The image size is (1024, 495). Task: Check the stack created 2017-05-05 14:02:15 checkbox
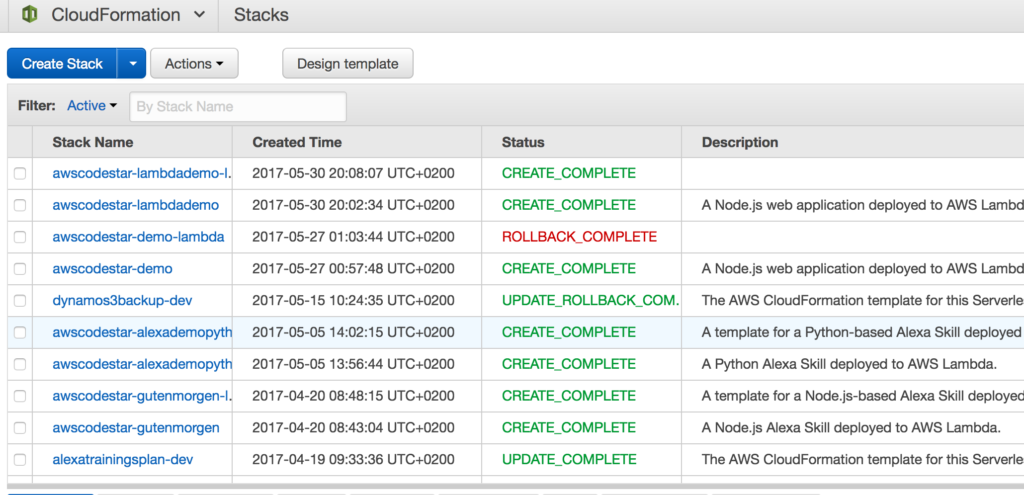click(20, 332)
